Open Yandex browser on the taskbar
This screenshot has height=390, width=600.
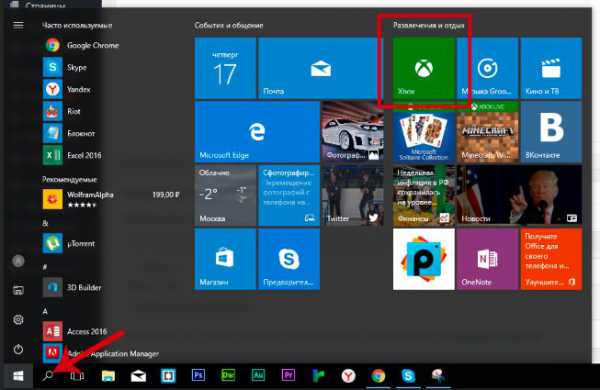(348, 376)
